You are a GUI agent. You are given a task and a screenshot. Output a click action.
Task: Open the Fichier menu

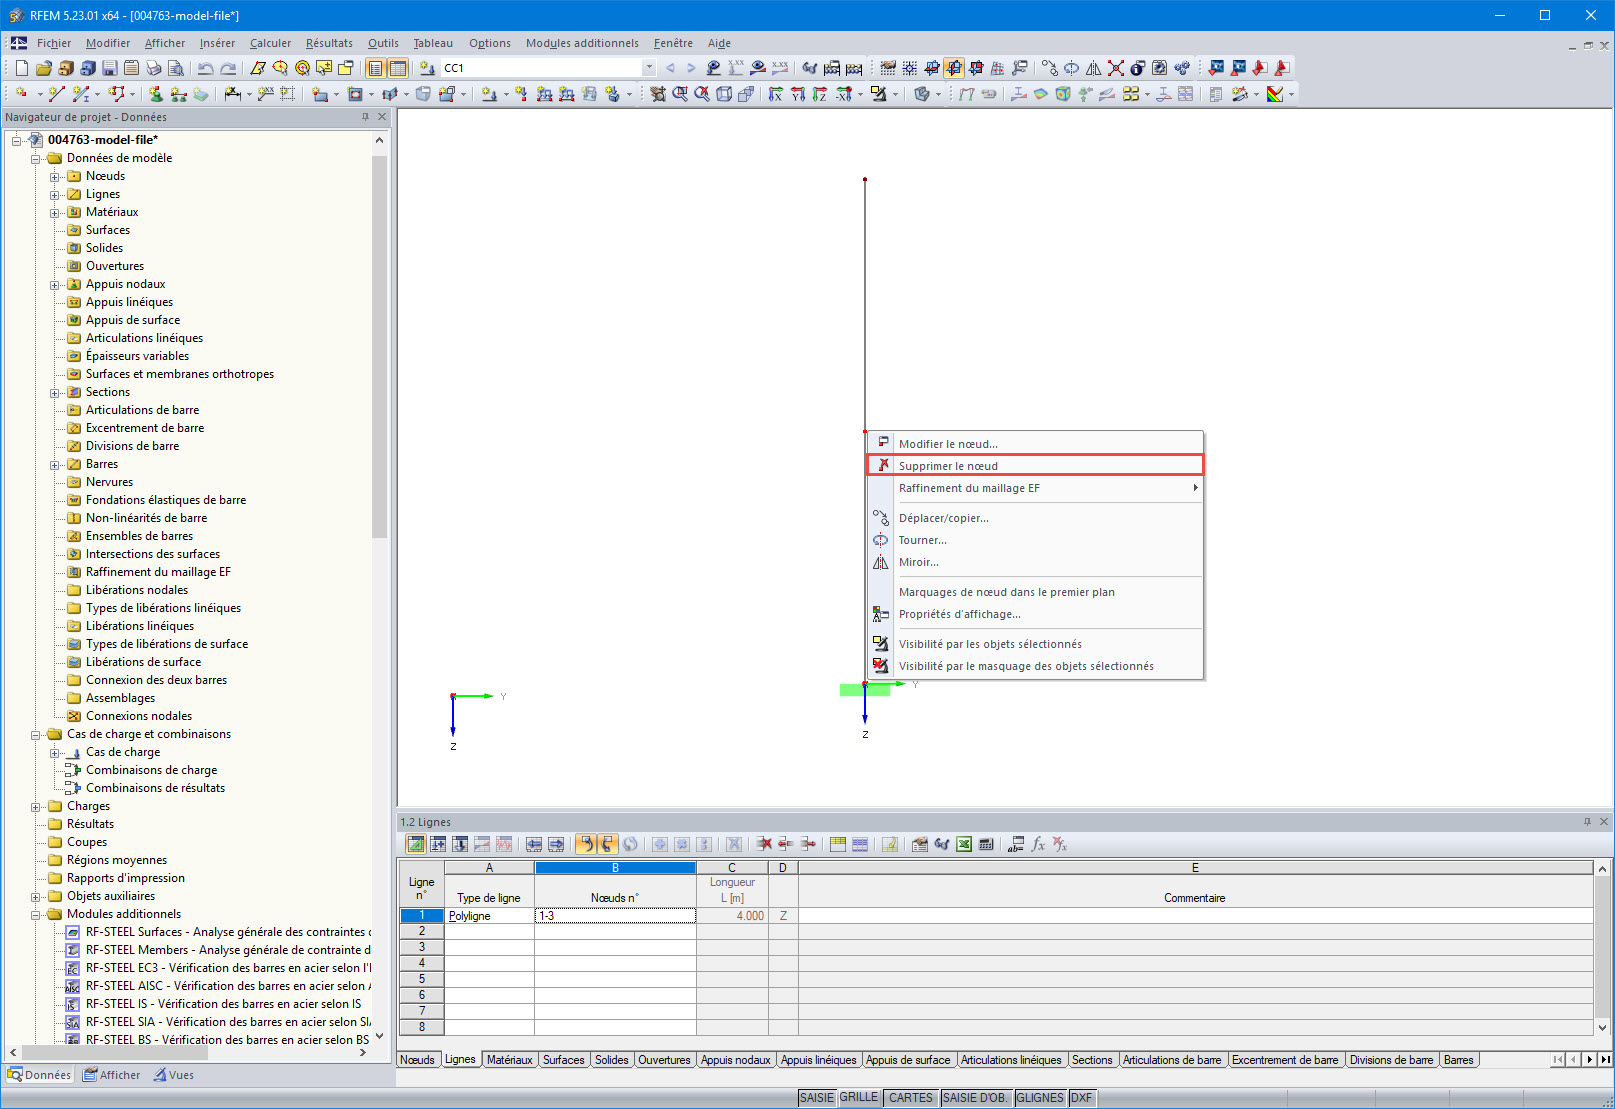tap(54, 43)
